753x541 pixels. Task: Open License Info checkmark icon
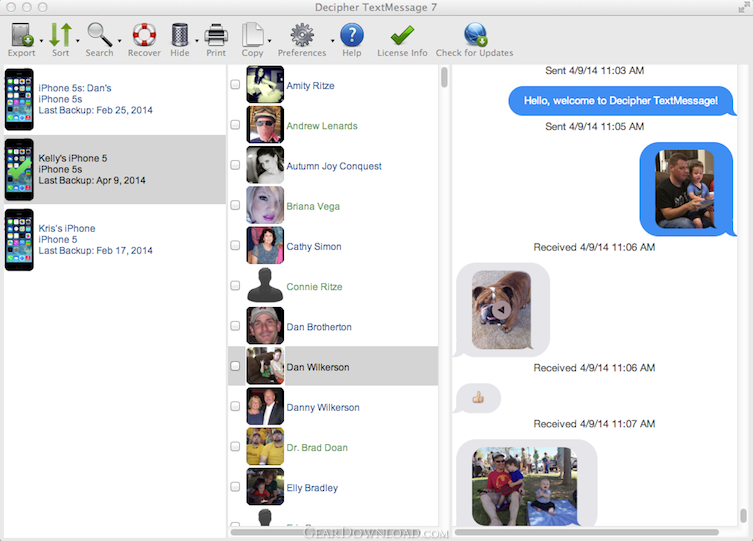click(x=402, y=35)
